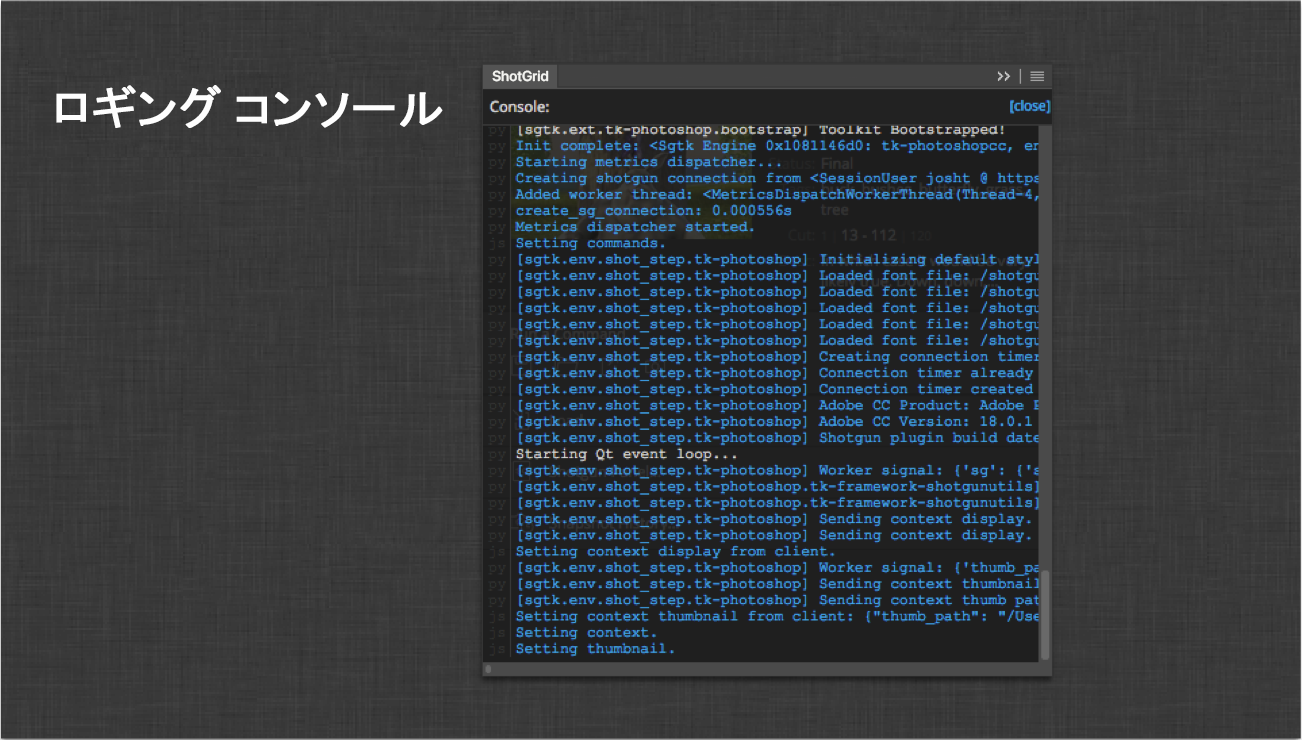The height and width of the screenshot is (740, 1302).
Task: Select the "Sending context thumbnail" log line
Action: tap(777, 584)
